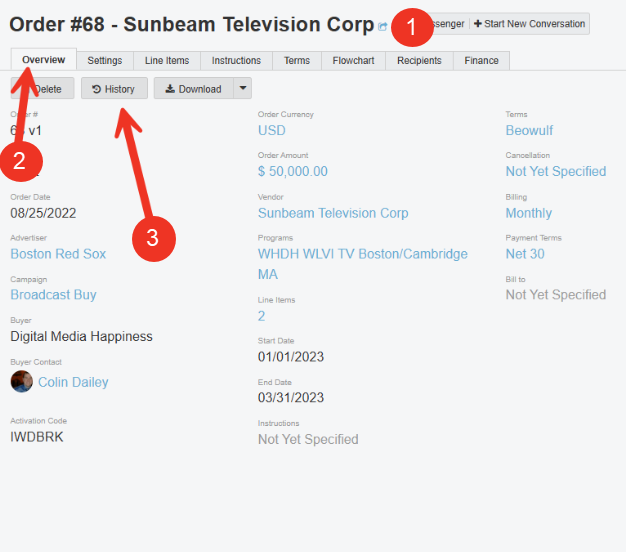Open Colin Dailey buyer contact link

point(73,382)
